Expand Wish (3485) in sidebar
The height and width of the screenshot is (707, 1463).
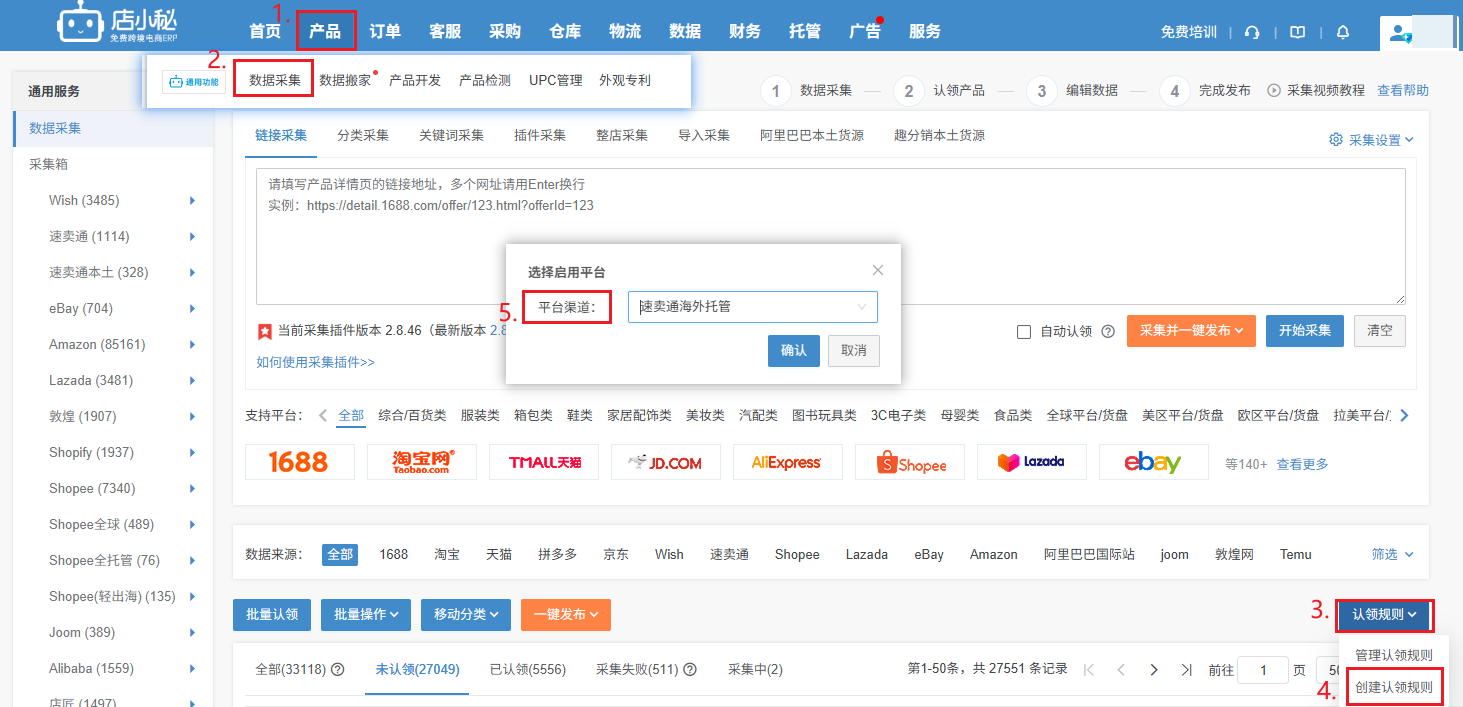coord(192,201)
